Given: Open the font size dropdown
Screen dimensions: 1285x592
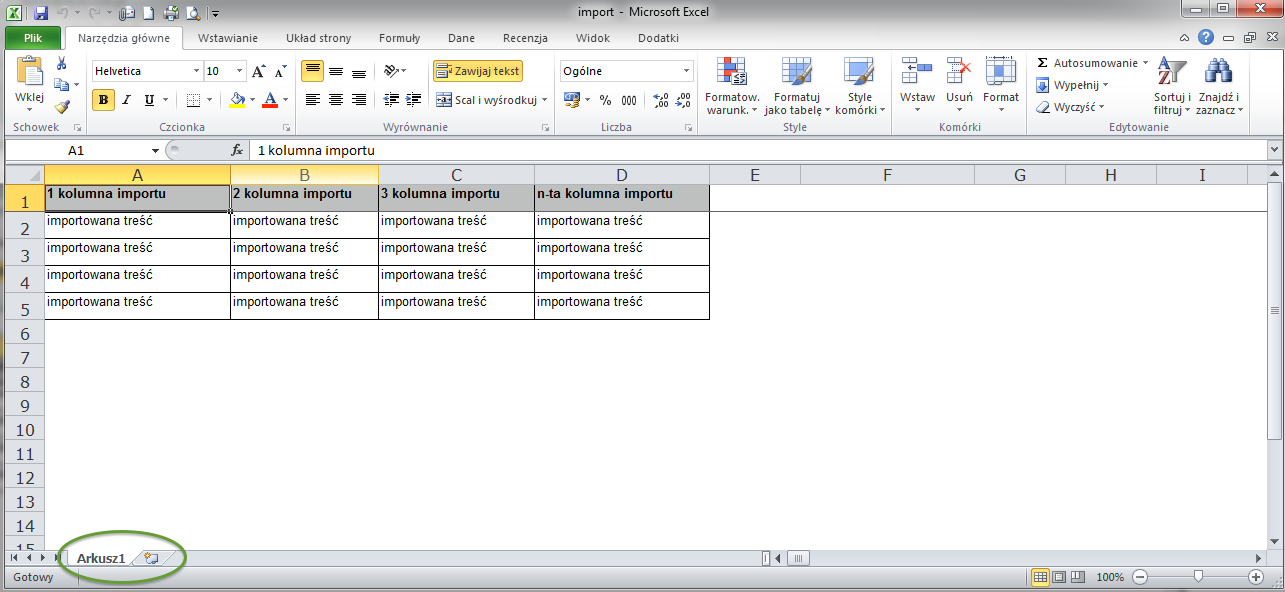Looking at the screenshot, I should click(239, 71).
